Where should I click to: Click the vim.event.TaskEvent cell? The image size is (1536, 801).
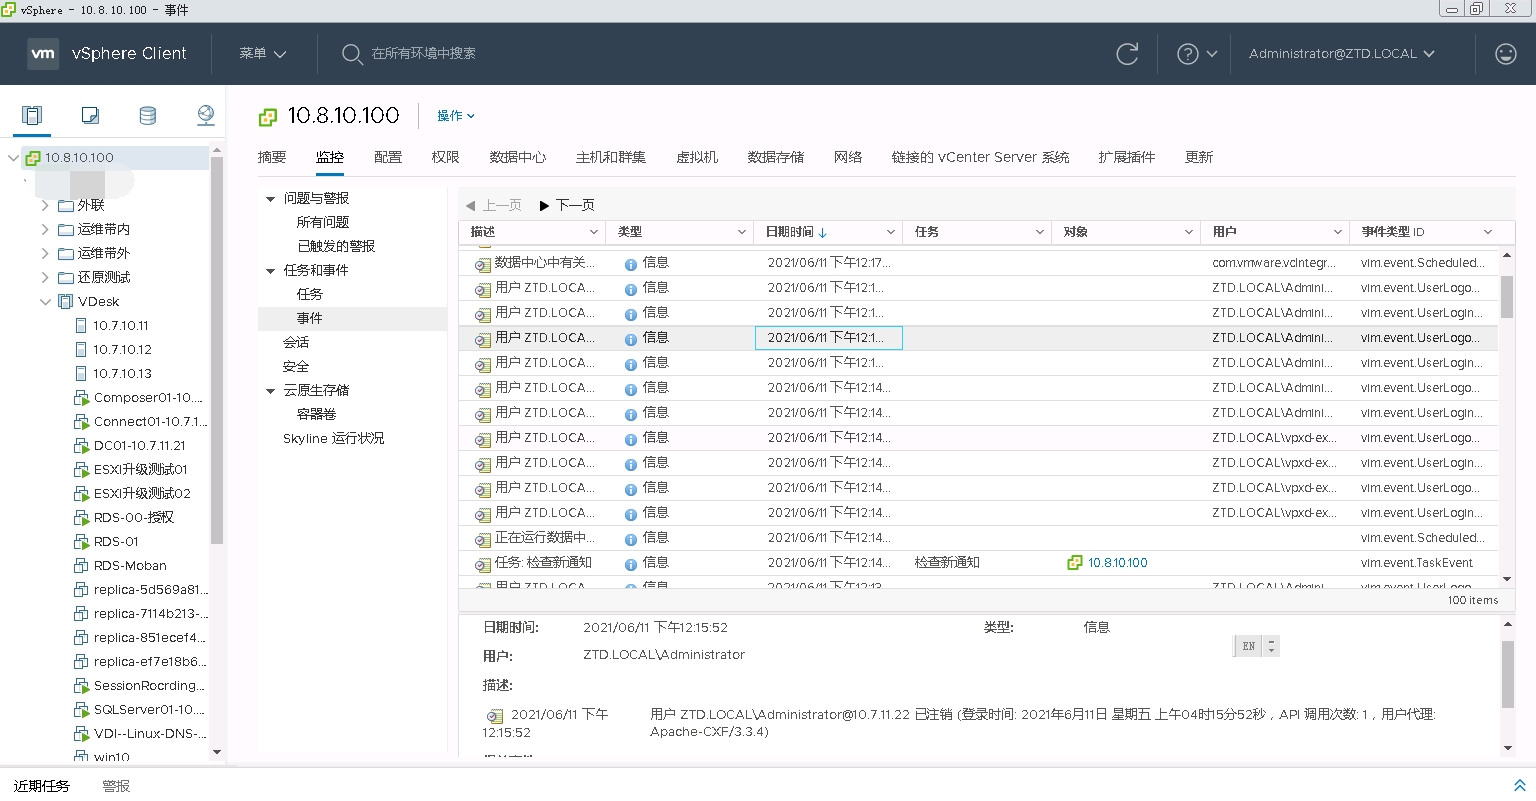click(1417, 563)
